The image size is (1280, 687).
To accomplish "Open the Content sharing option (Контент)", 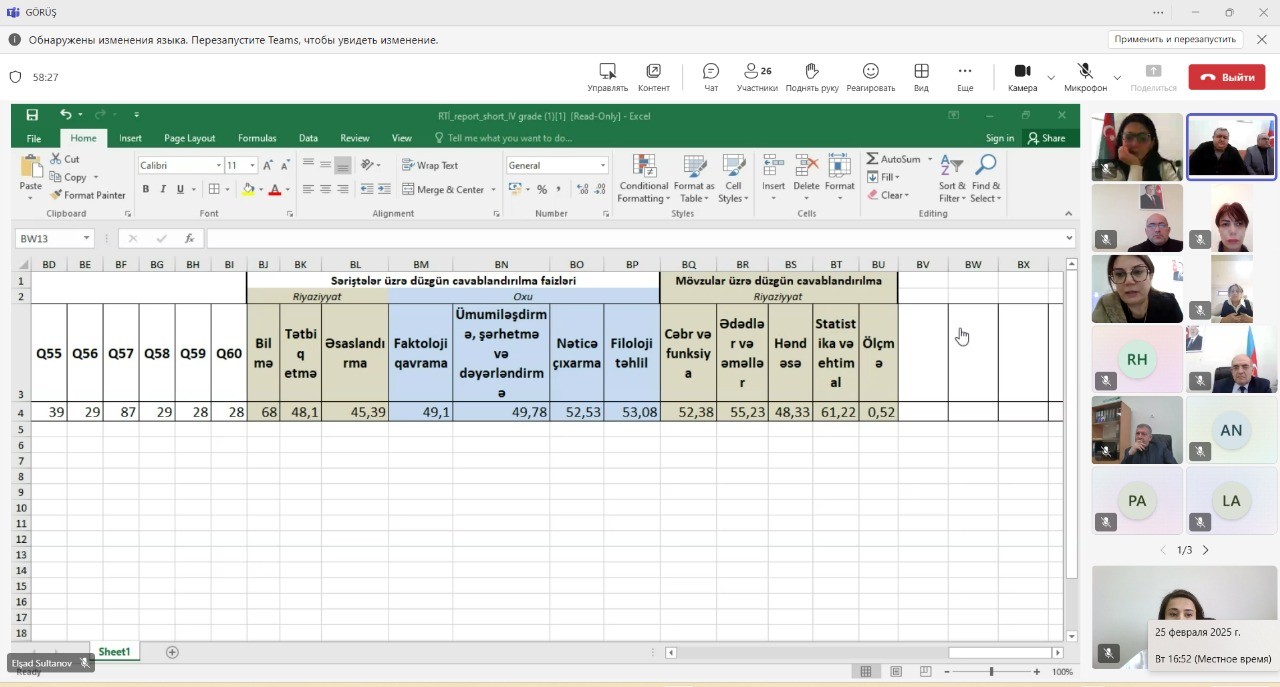I will pos(653,76).
